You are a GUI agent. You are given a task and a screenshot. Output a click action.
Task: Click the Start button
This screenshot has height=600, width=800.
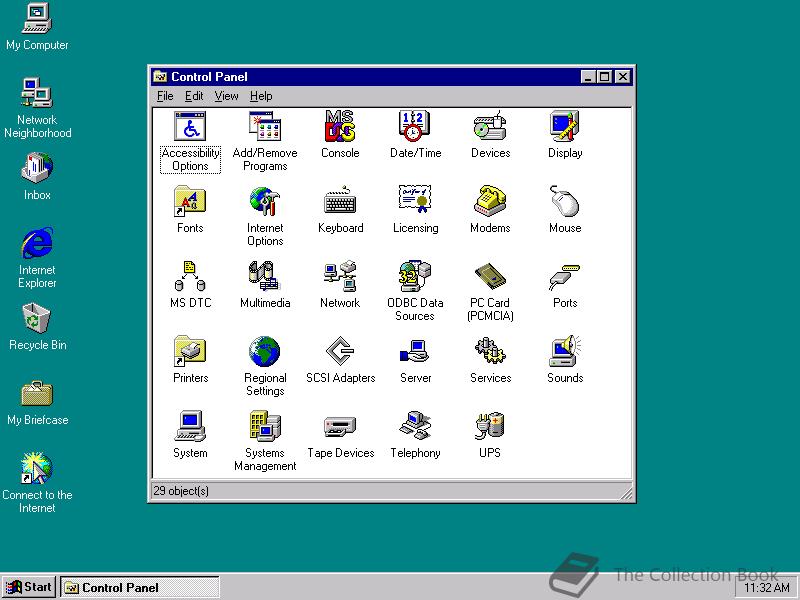(29, 587)
